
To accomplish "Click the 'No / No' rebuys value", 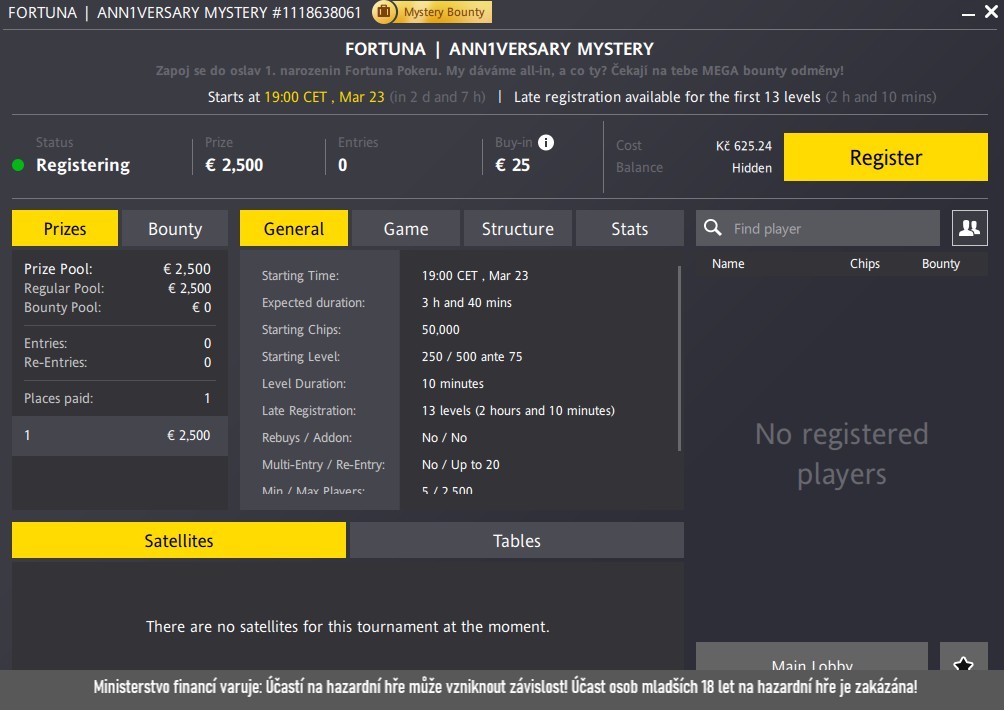I will (444, 437).
